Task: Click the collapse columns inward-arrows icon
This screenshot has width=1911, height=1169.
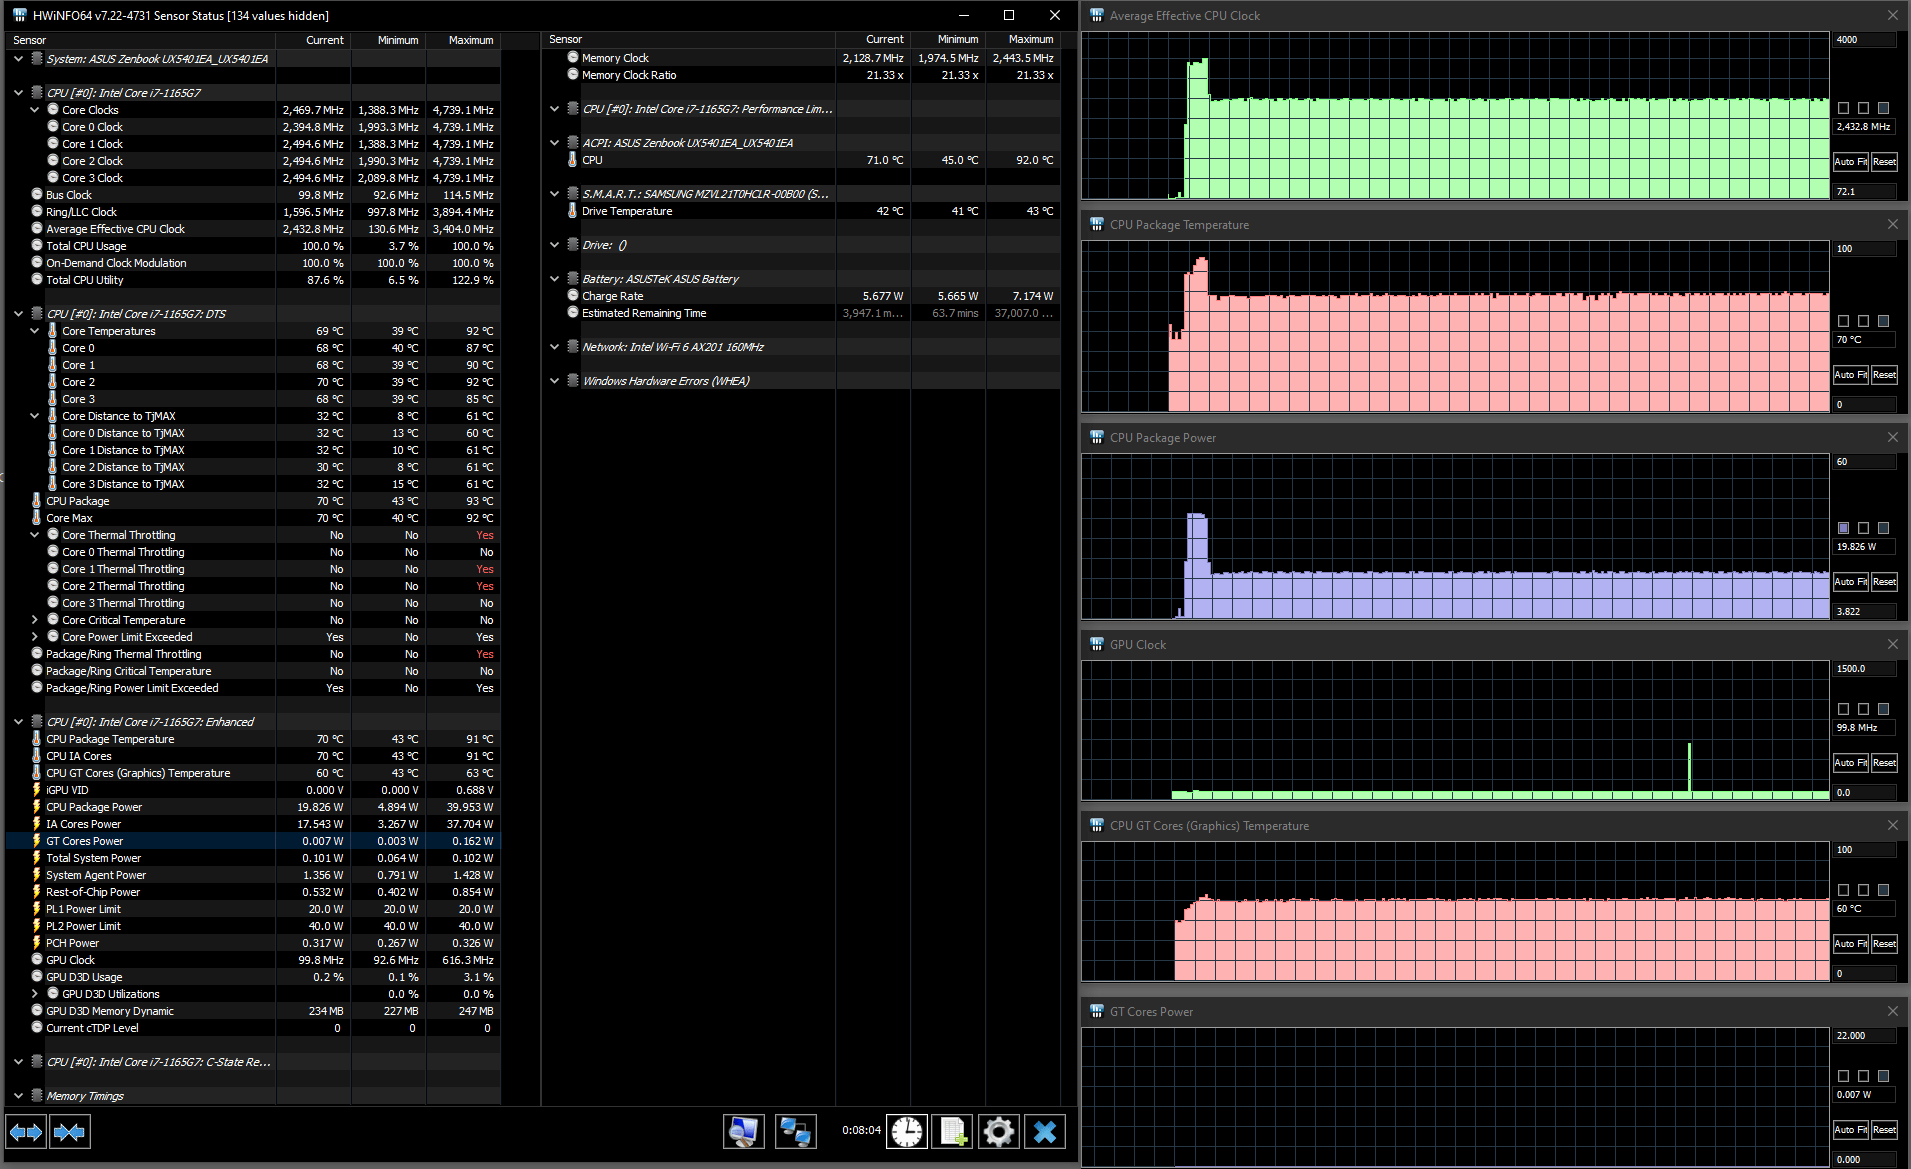Action: [x=69, y=1132]
